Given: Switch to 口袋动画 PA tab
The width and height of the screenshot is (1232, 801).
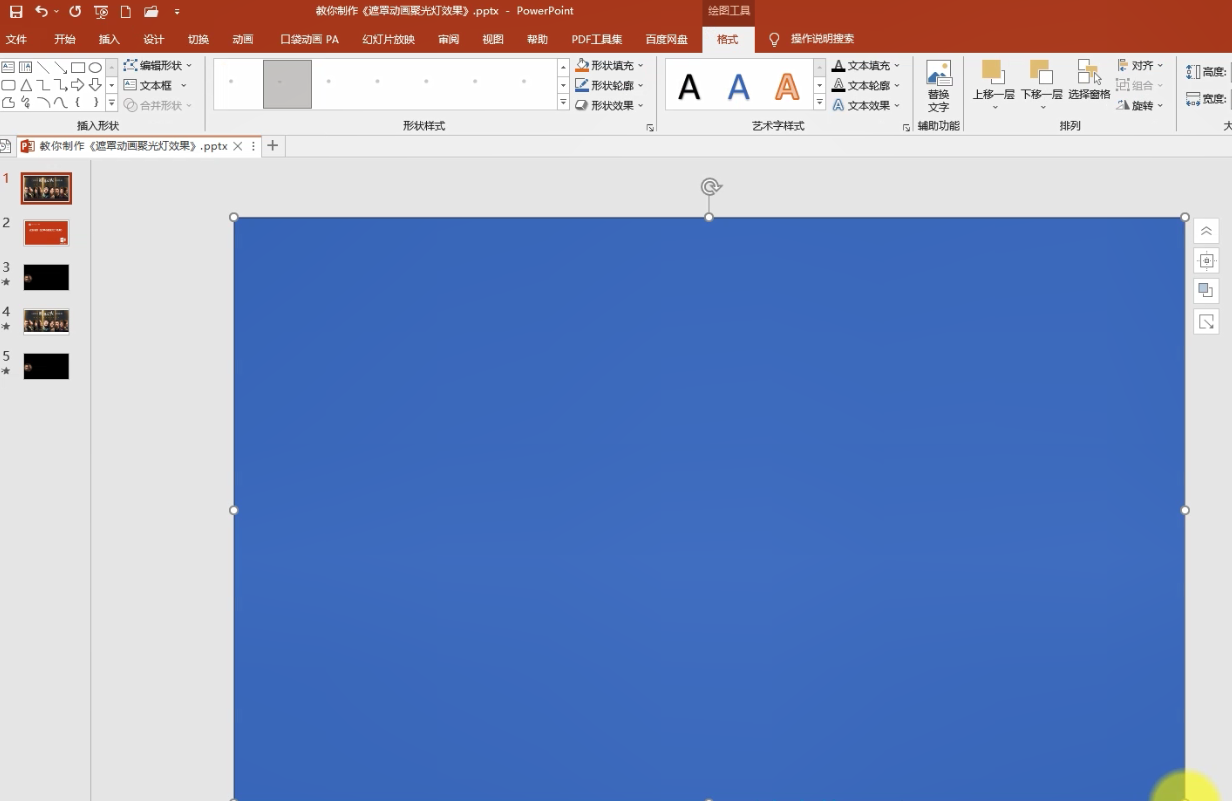Looking at the screenshot, I should tap(309, 40).
